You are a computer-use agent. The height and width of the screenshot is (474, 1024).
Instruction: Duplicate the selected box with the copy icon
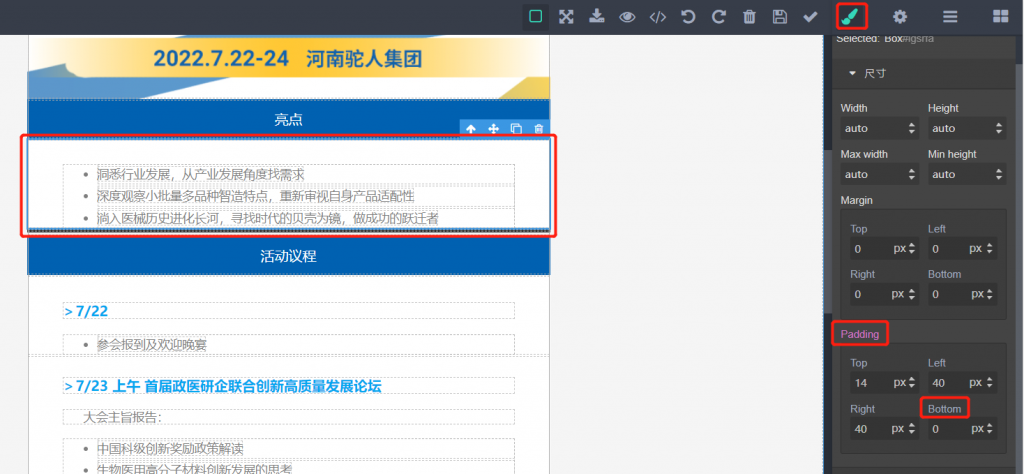click(516, 129)
